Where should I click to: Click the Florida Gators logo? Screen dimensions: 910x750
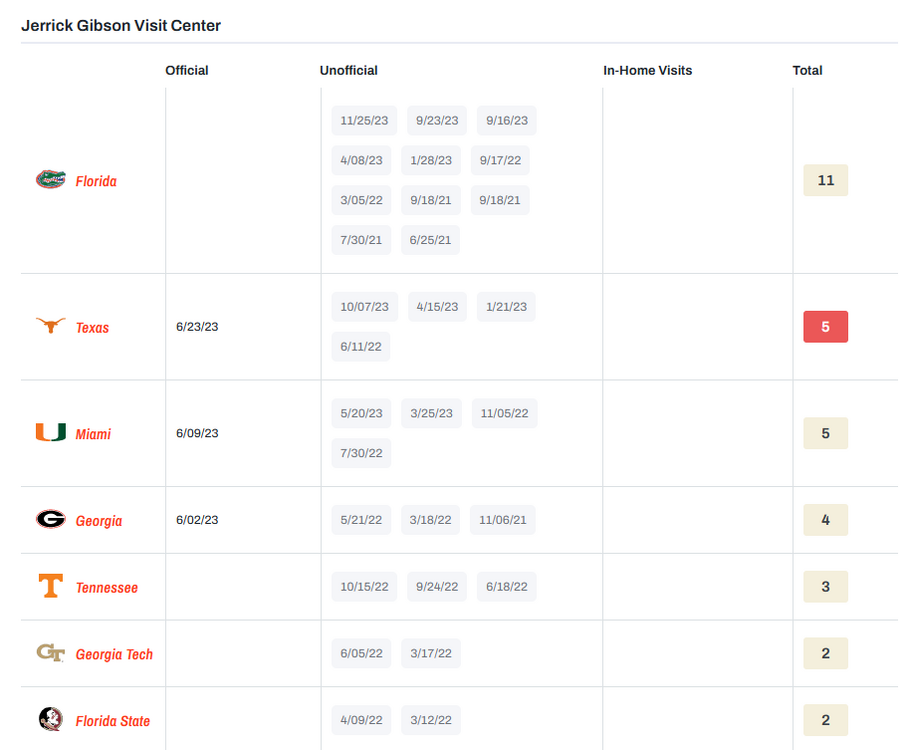pos(51,180)
